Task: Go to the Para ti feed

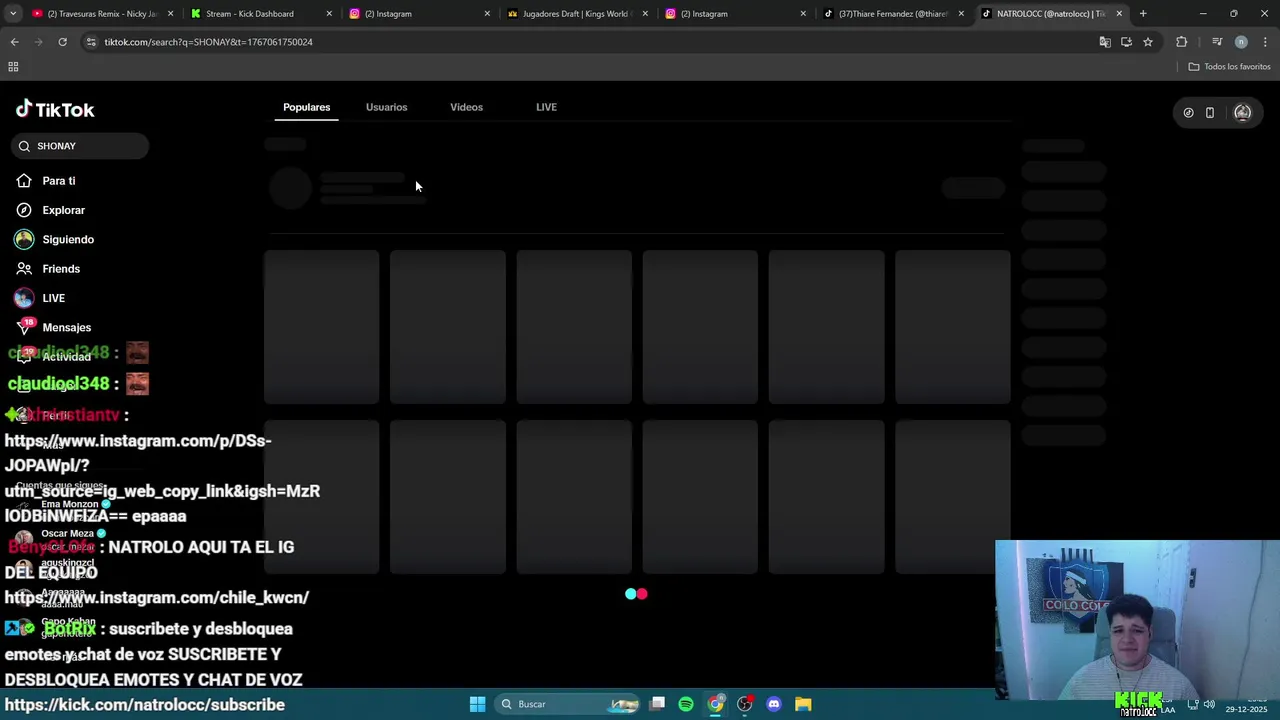Action: 58,181
